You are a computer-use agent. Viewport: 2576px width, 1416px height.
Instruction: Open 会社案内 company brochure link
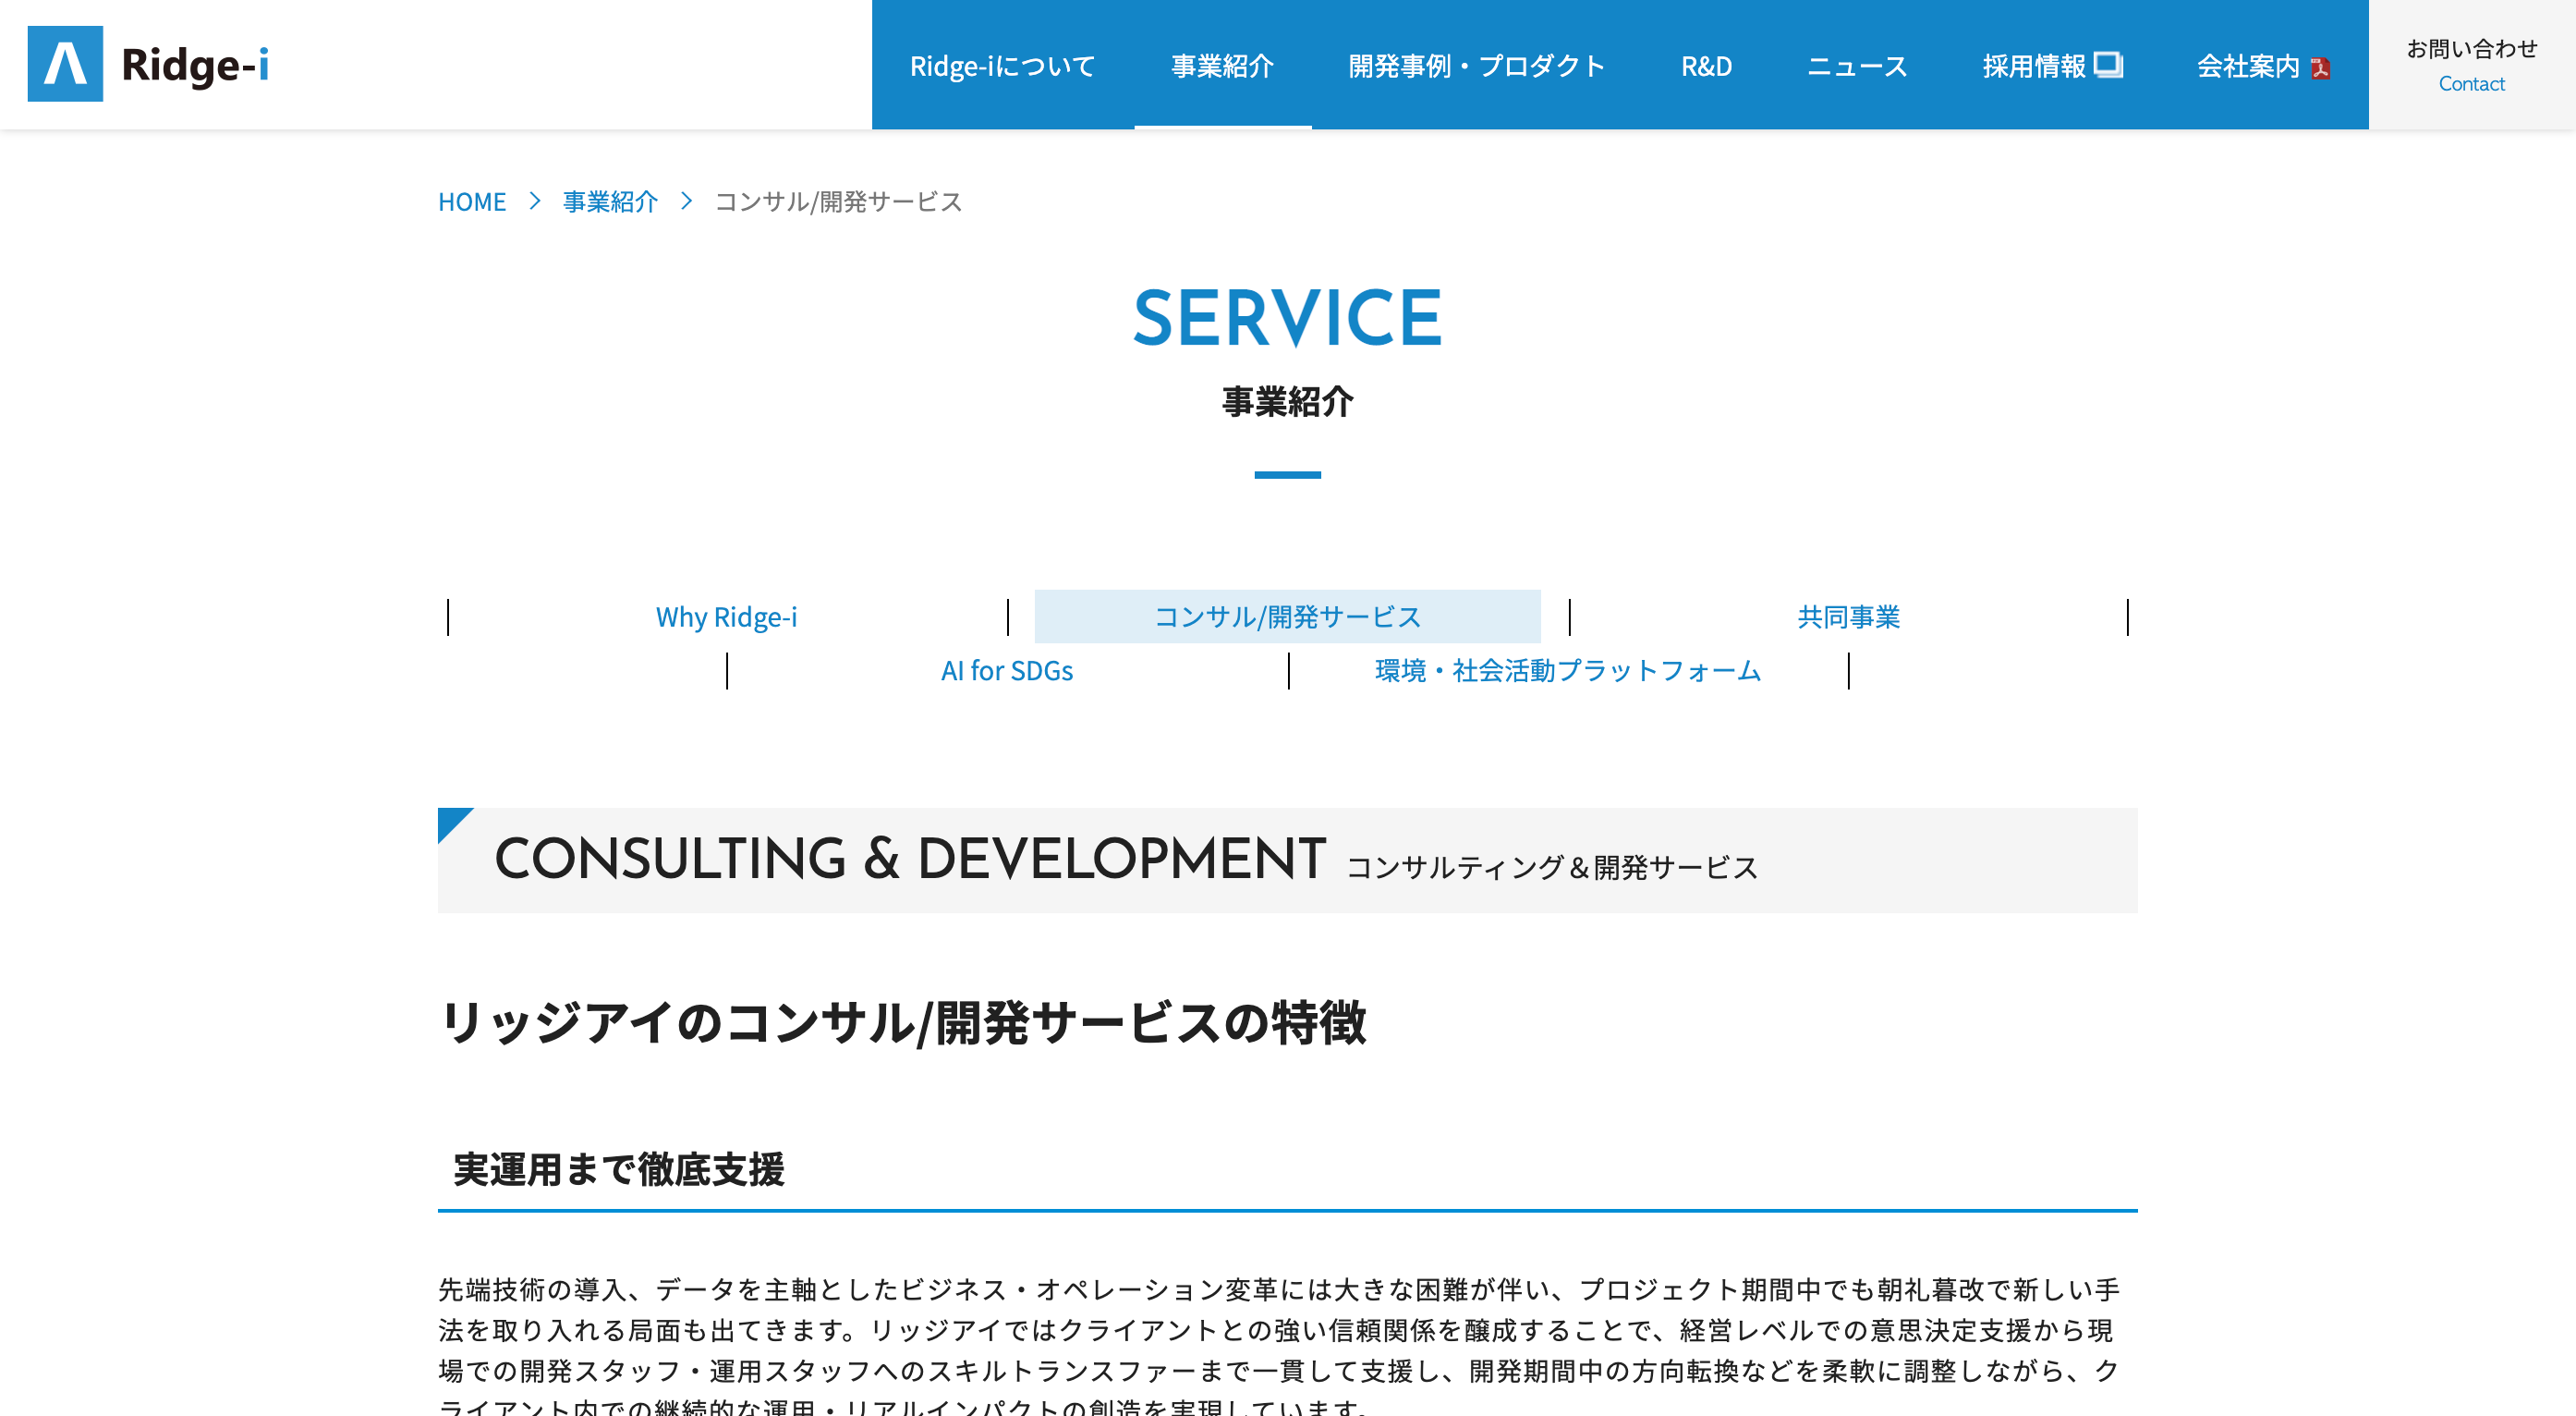click(2247, 66)
